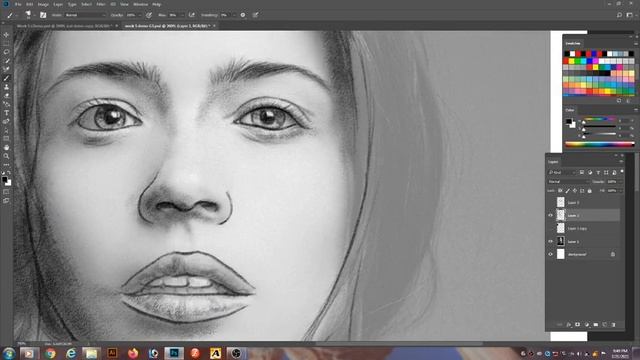640x360 pixels.
Task: Pick a color from the color ramp bar
Action: [x=600, y=144]
